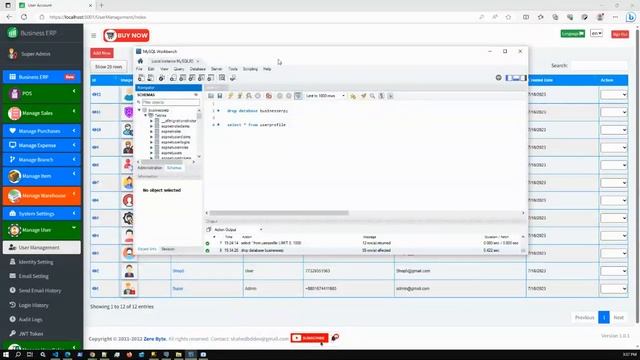Viewport: 640px width, 360px height.
Task: Click the BUY NOW button
Action: coord(126,36)
